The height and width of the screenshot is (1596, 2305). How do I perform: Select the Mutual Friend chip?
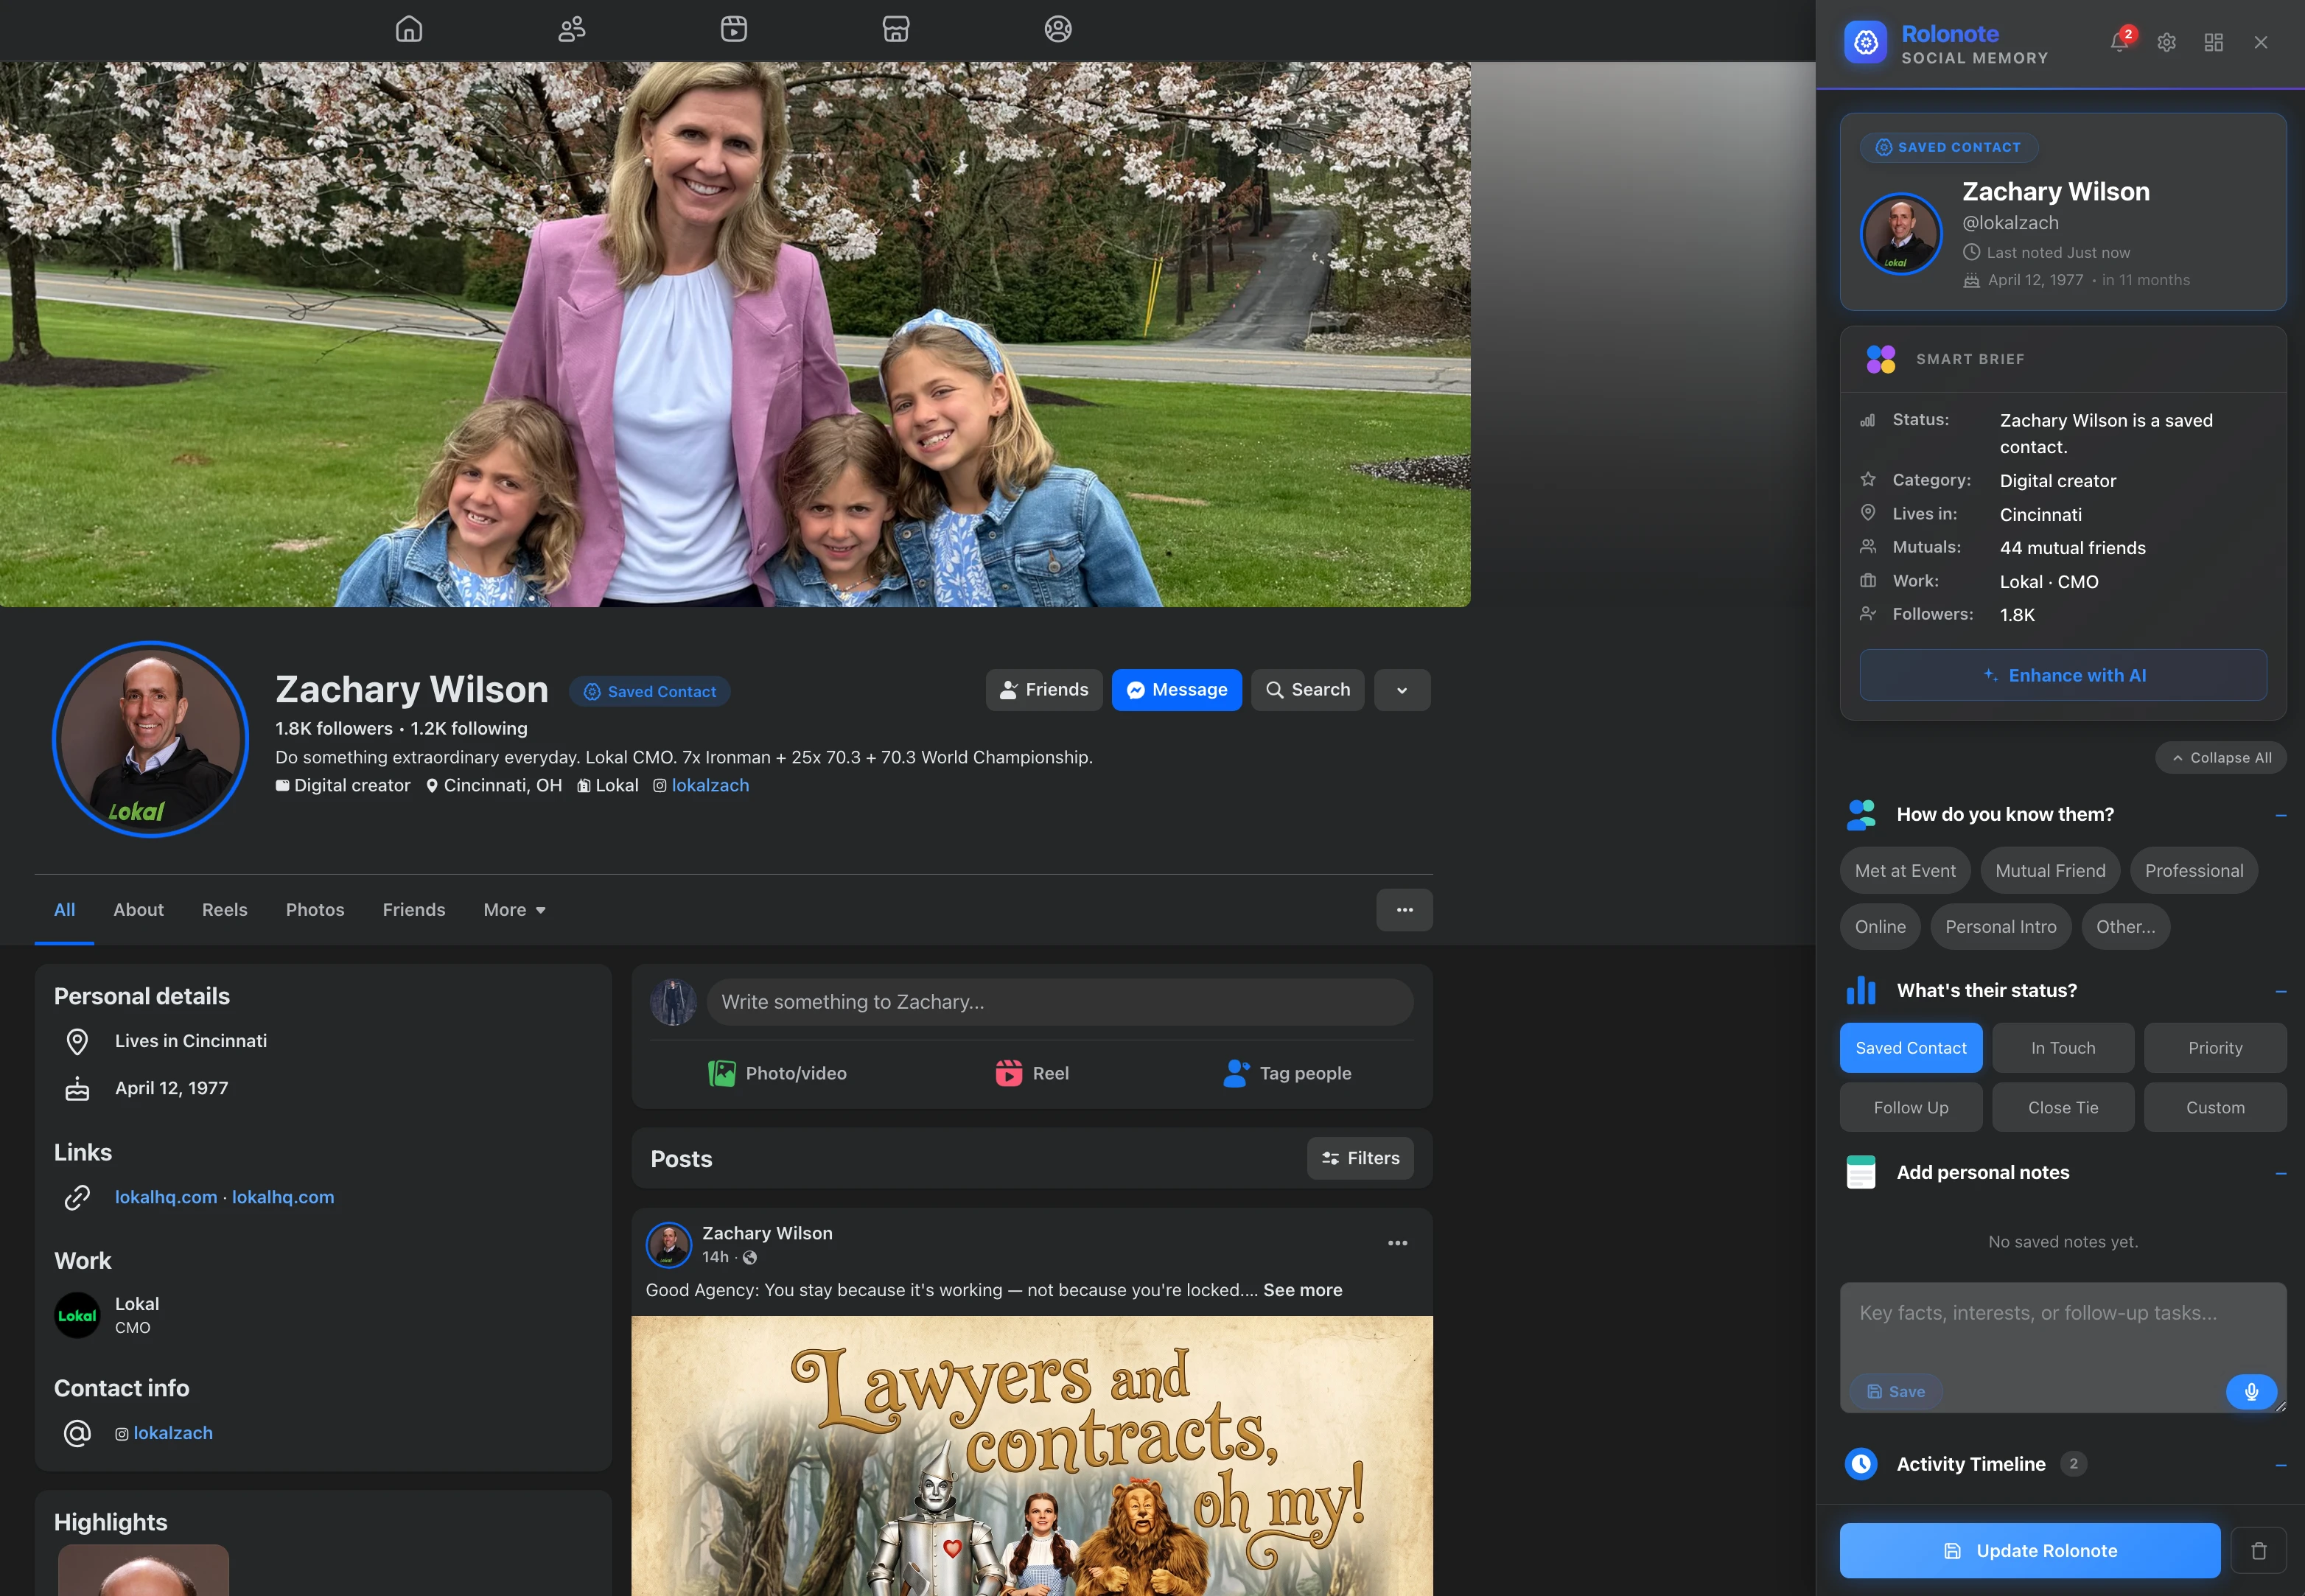click(x=2050, y=871)
